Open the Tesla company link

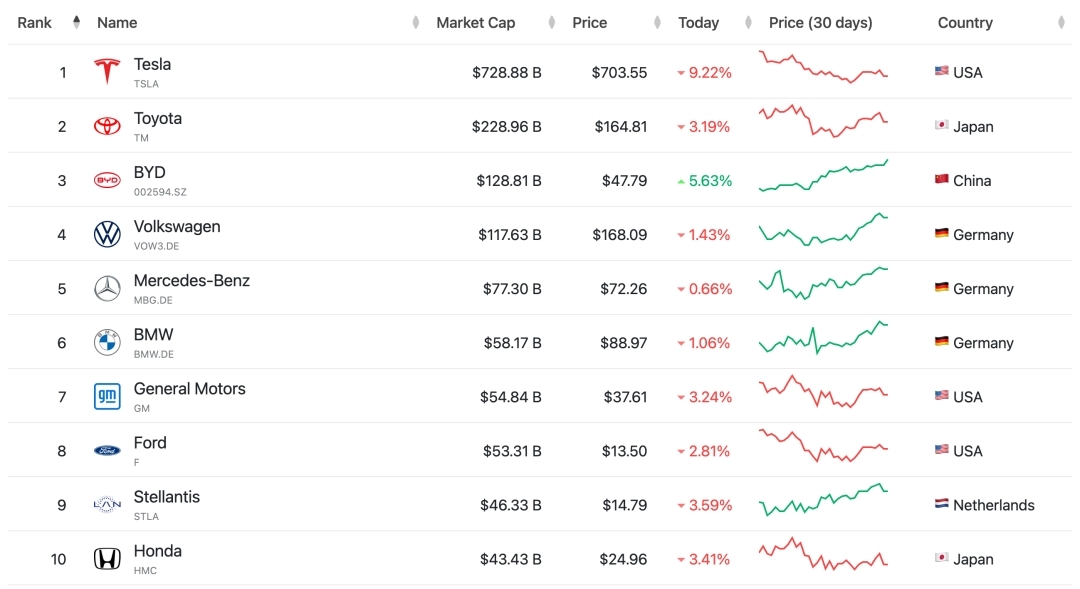tap(152, 64)
